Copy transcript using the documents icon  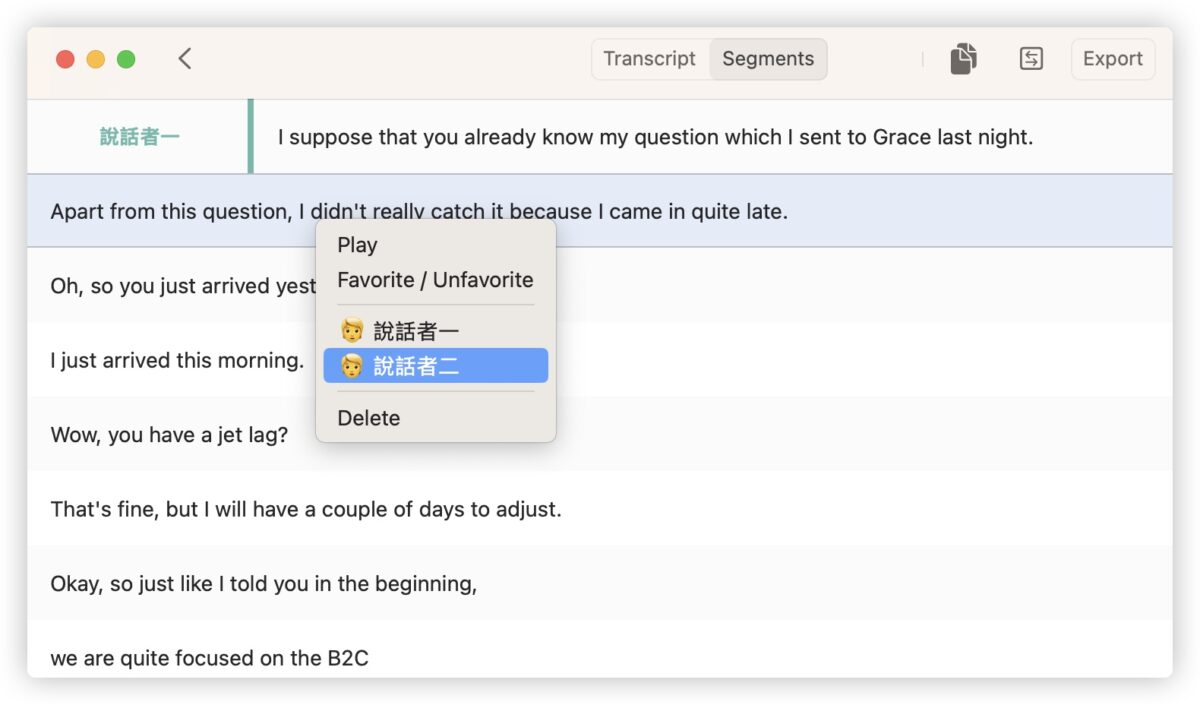[x=963, y=59]
